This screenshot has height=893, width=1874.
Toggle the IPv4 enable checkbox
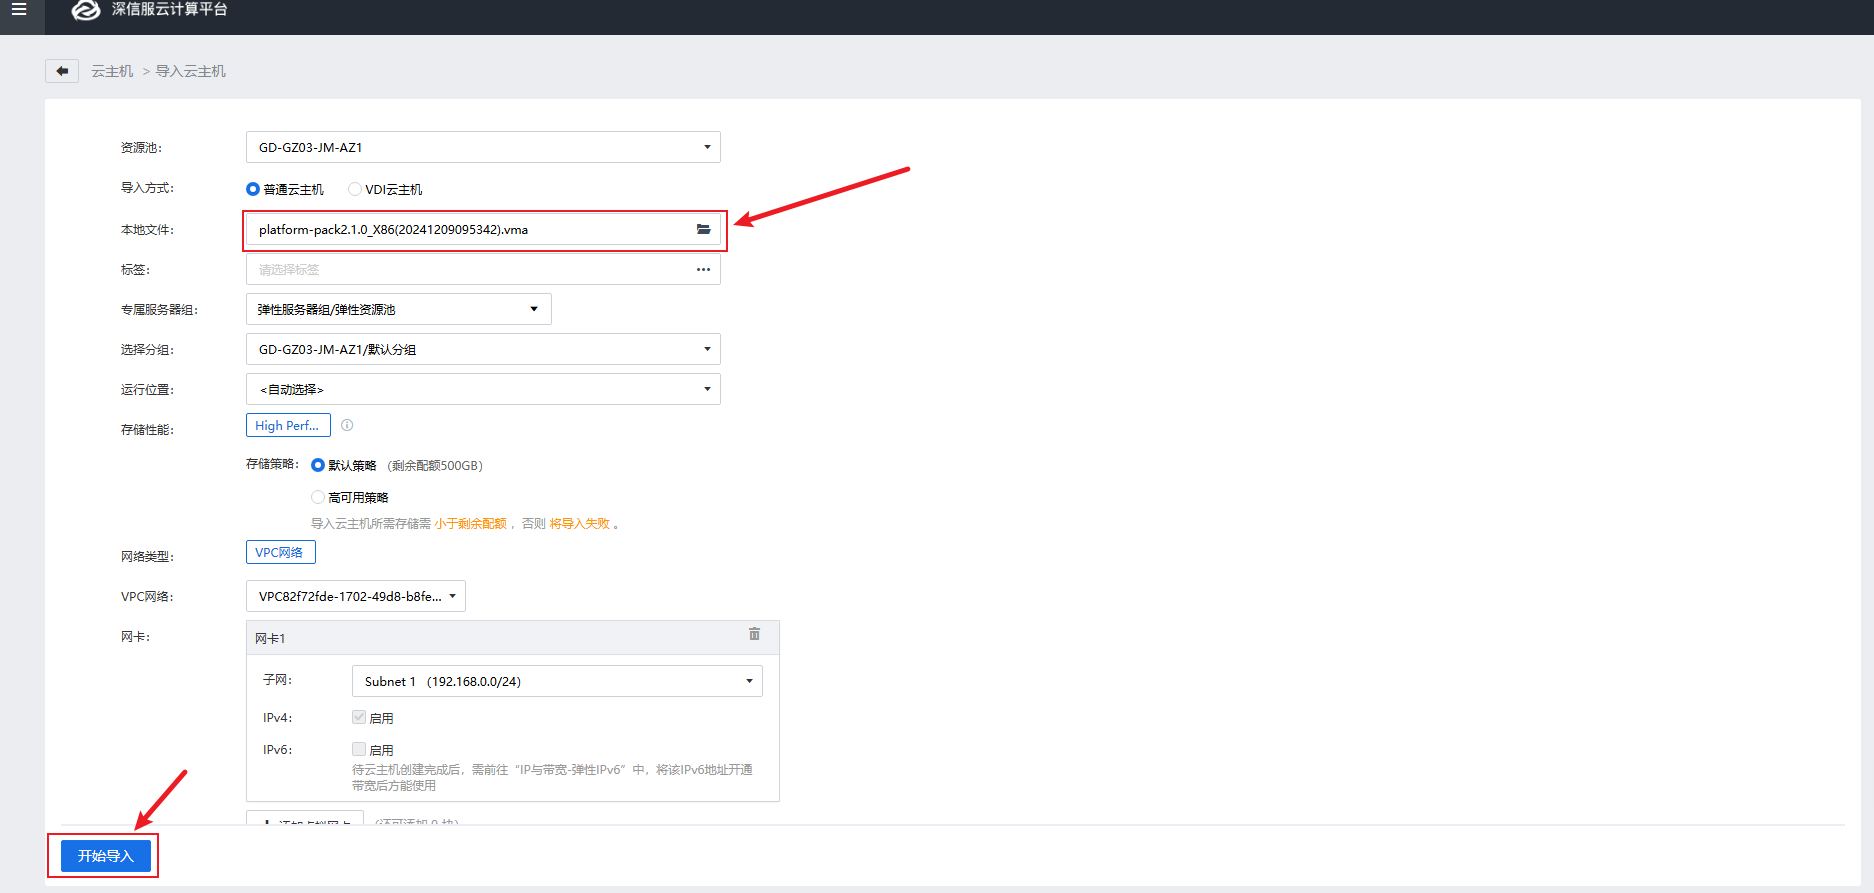(359, 717)
